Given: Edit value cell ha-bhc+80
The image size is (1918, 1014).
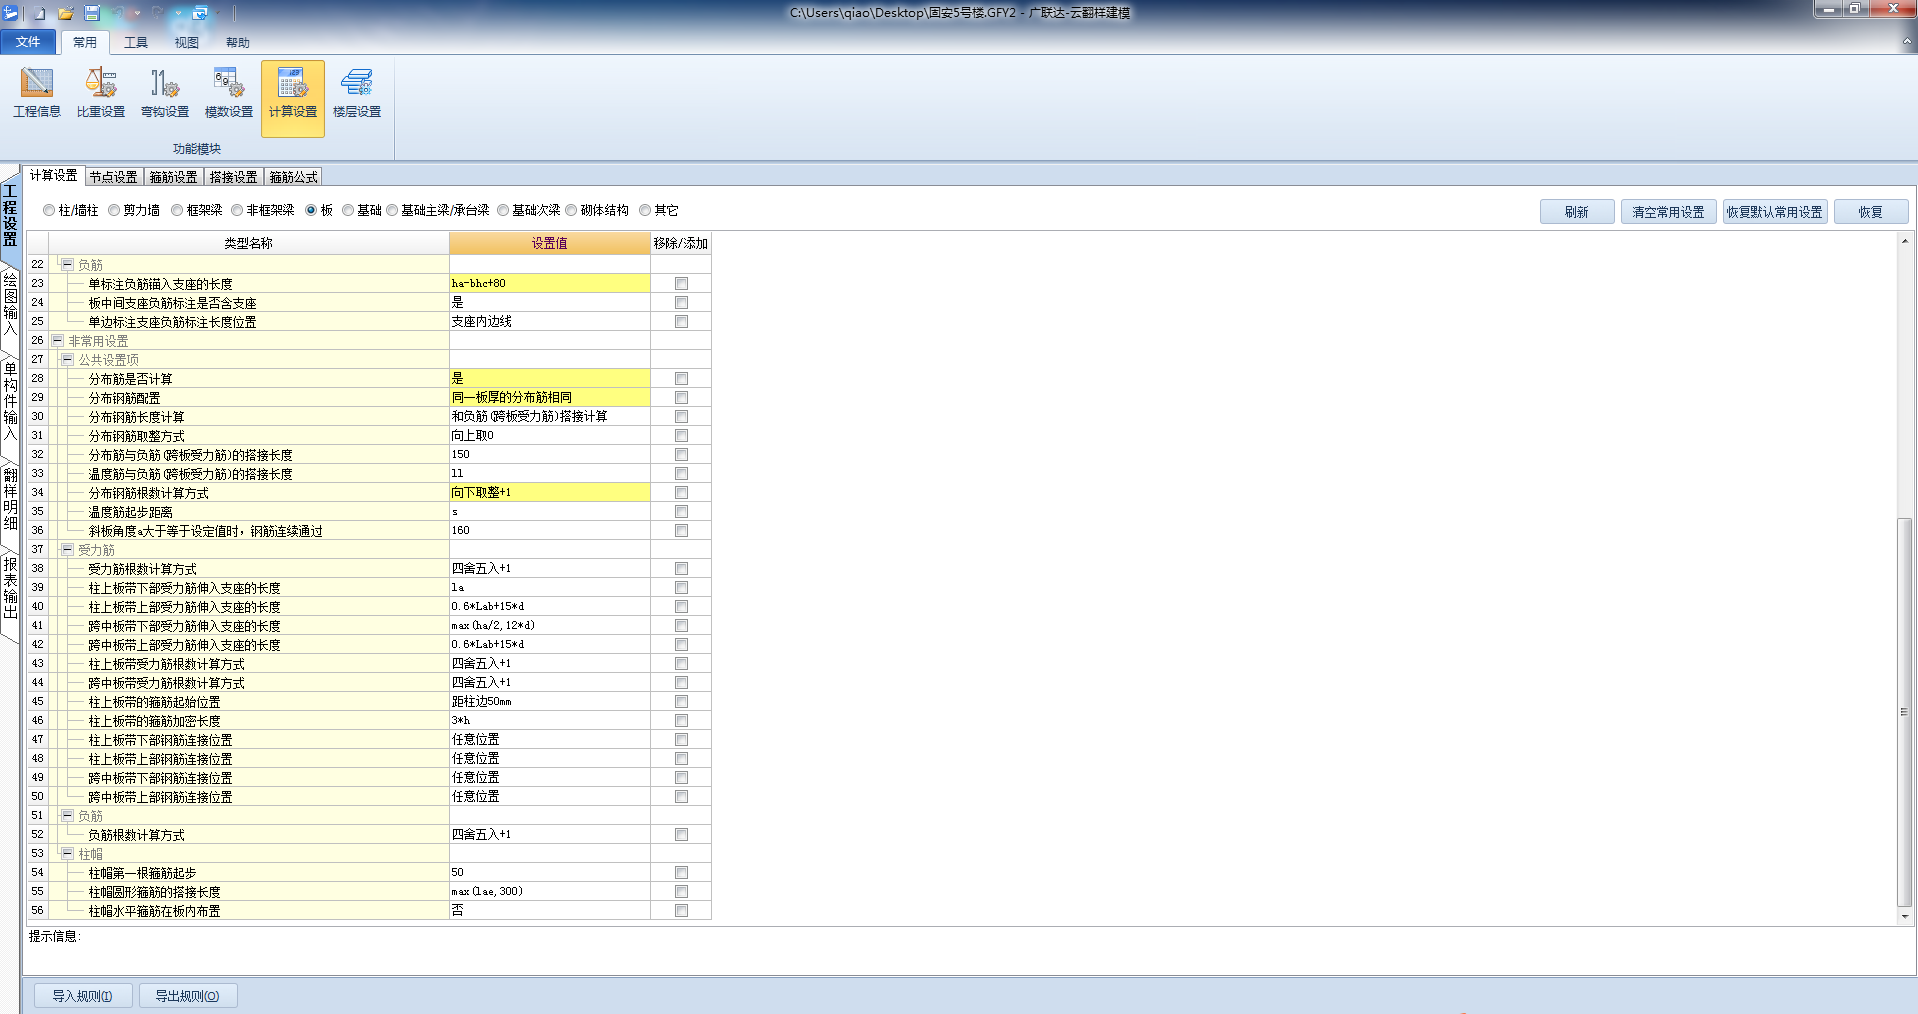Looking at the screenshot, I should (x=549, y=283).
